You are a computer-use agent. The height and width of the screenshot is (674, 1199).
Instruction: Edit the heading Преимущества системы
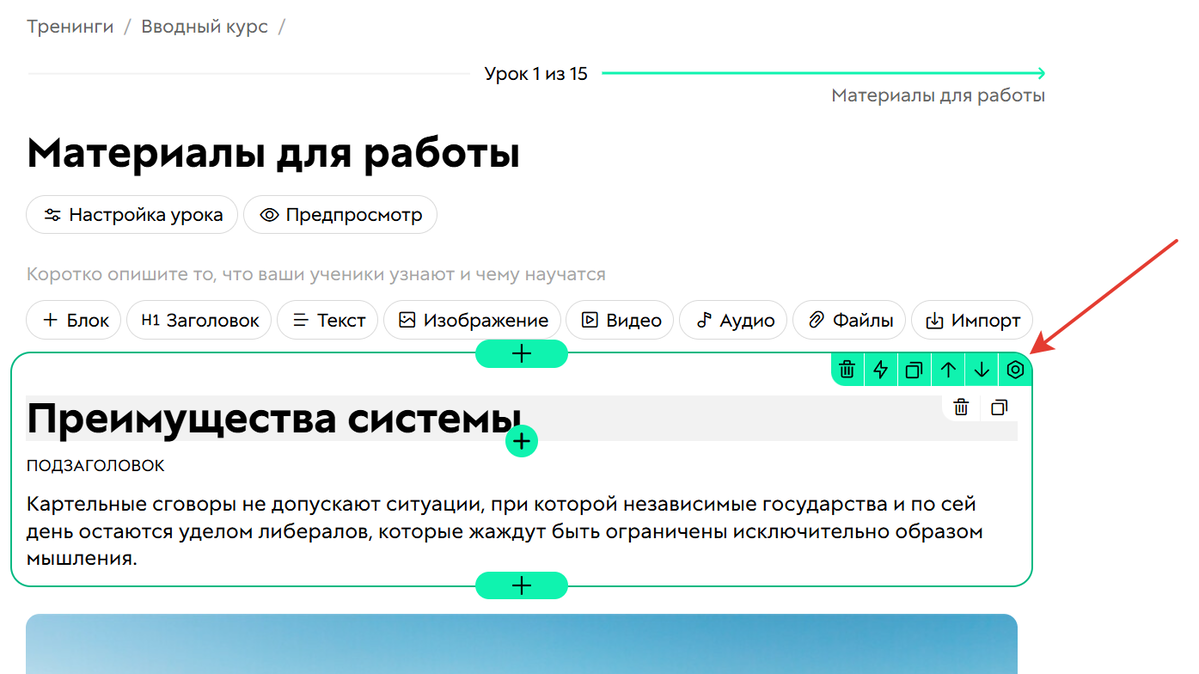pyautogui.click(x=274, y=418)
